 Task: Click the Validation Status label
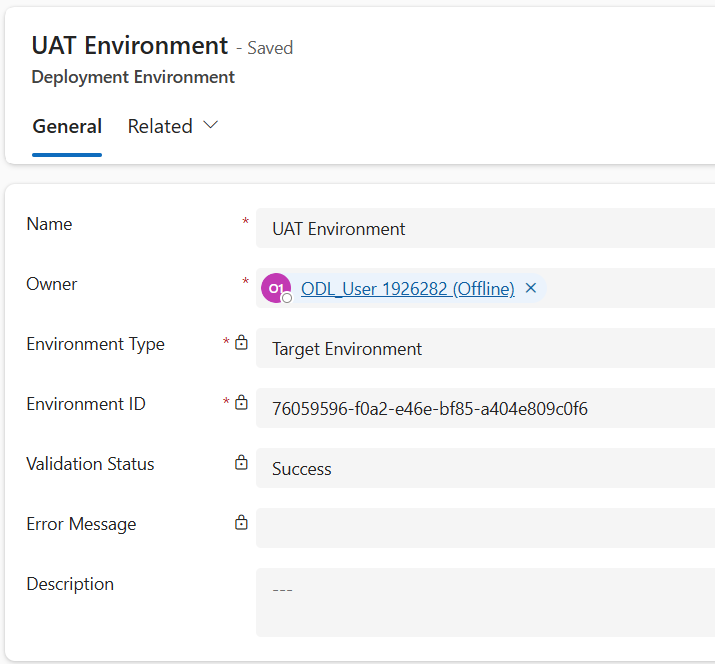[90, 464]
